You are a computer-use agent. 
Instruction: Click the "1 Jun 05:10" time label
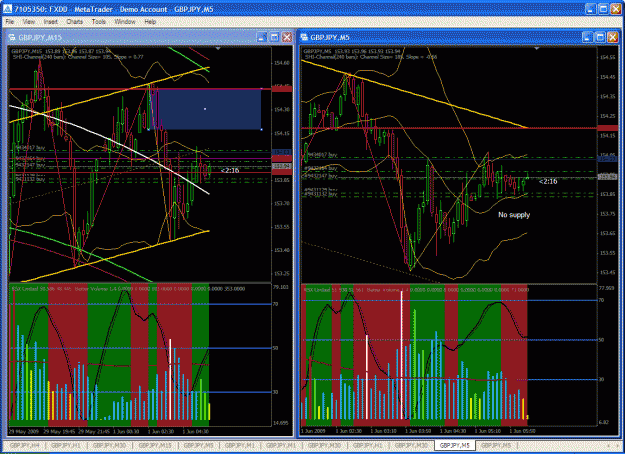(488, 431)
